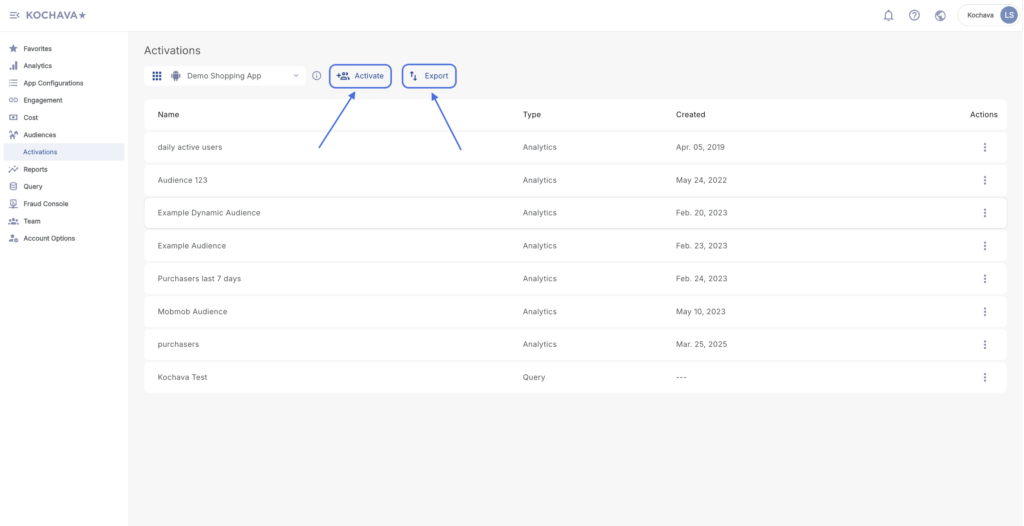Click the Activate button

(360, 76)
